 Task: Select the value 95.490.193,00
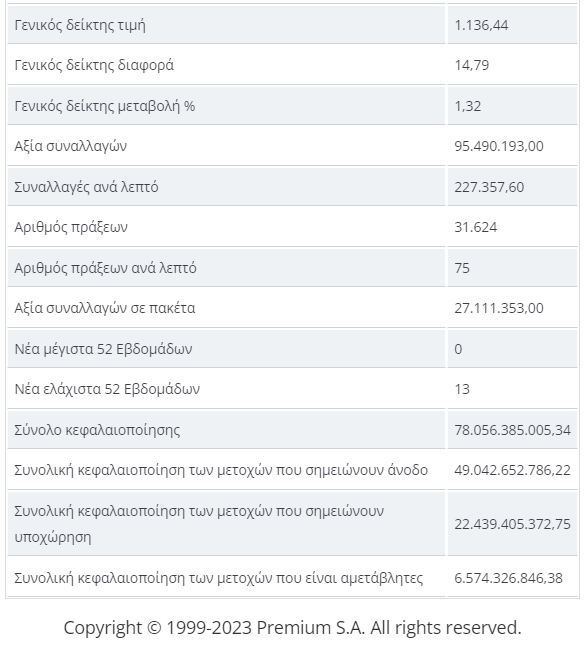click(x=499, y=146)
